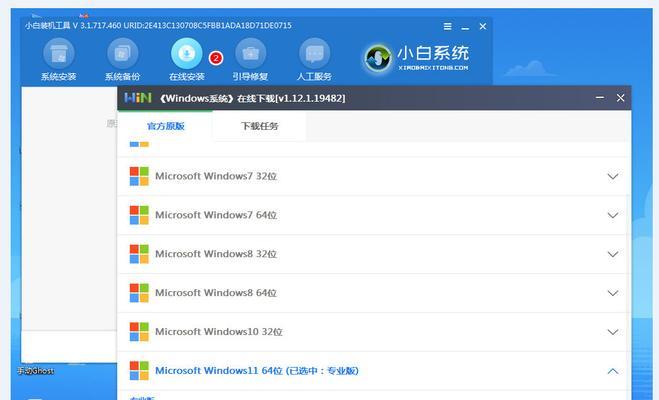Click the 小白装机工具 version title text
659x400 pixels.
pos(158,26)
